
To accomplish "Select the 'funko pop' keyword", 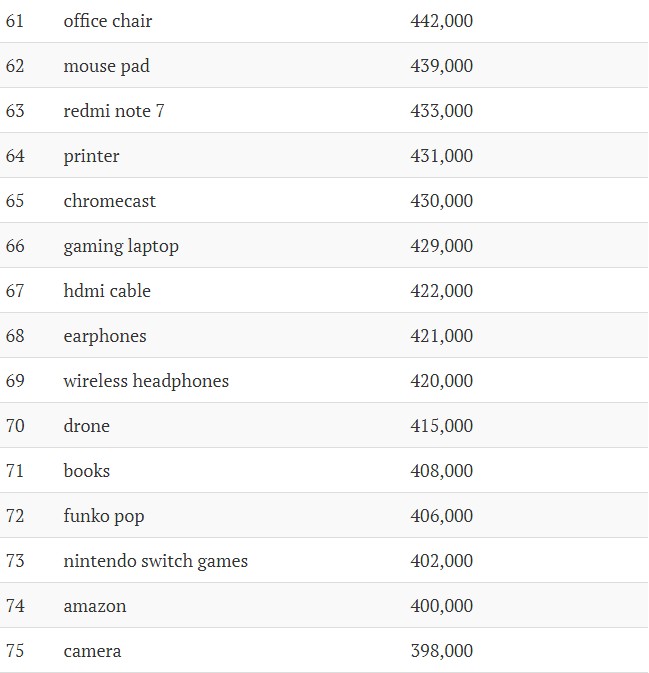I will (x=104, y=516).
